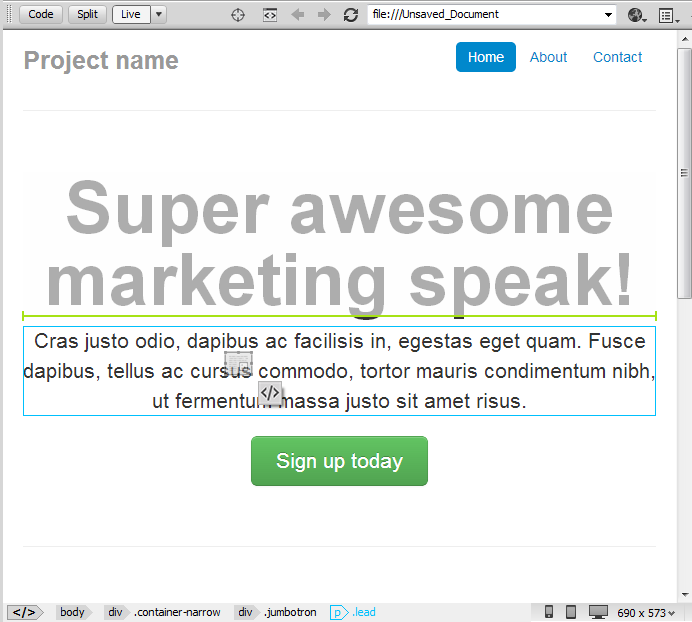Open the Live View options list icon
The image size is (692, 622).
point(668,16)
